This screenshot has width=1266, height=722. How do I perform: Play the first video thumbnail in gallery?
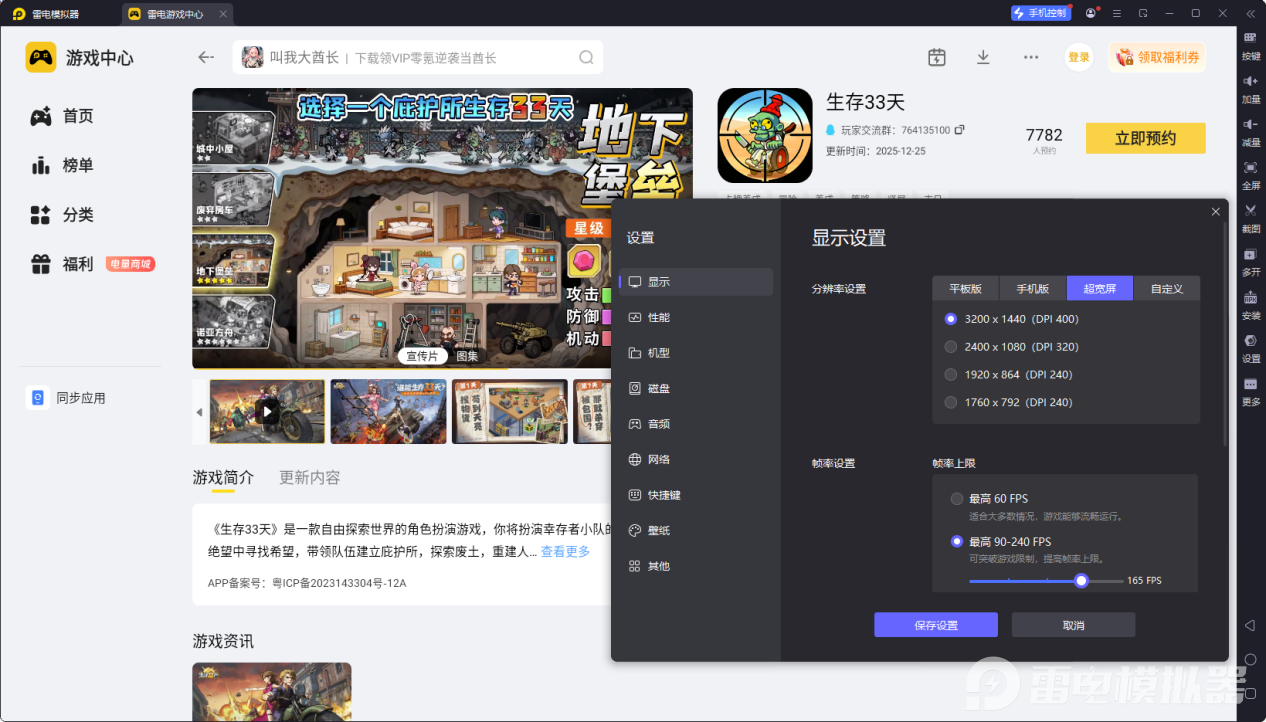267,411
